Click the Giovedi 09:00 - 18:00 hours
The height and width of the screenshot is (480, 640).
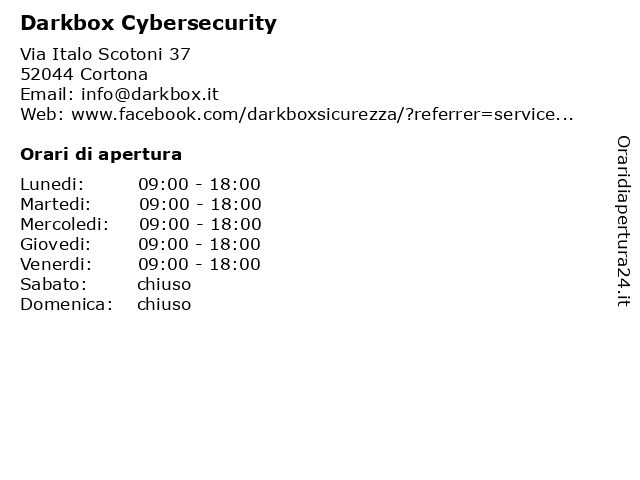[x=199, y=244]
